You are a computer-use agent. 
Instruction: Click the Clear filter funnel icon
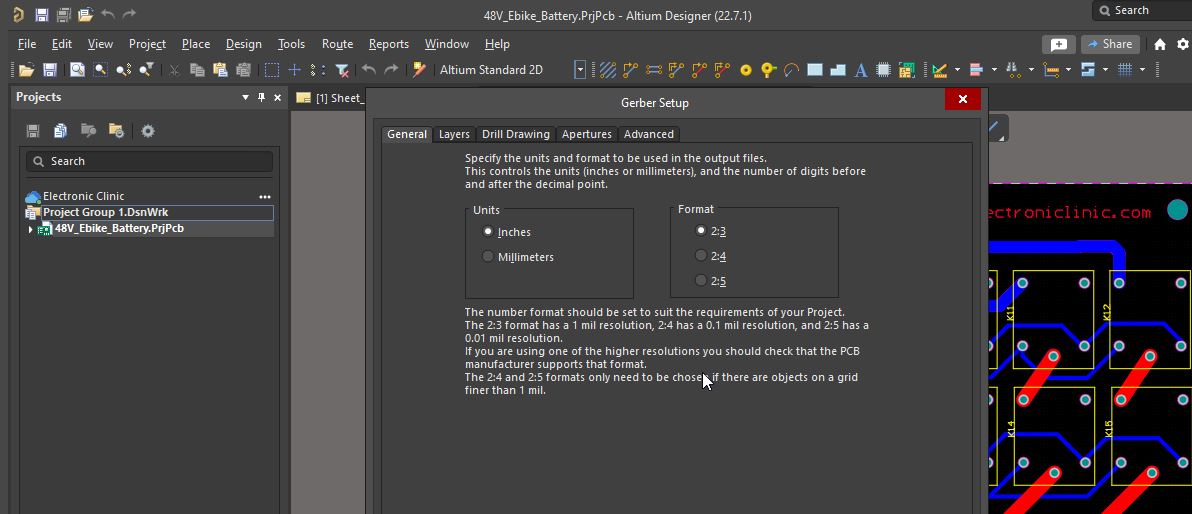click(342, 70)
